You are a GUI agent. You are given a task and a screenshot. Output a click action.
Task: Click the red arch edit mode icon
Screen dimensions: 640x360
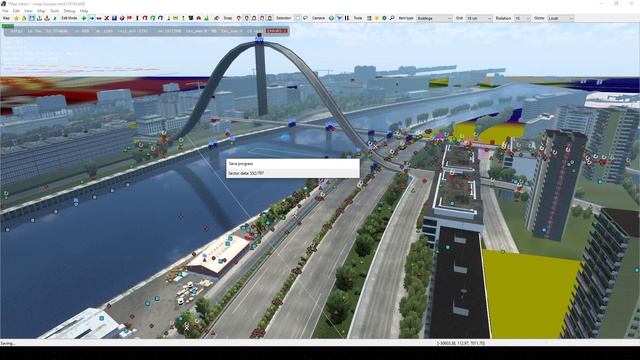(145, 18)
